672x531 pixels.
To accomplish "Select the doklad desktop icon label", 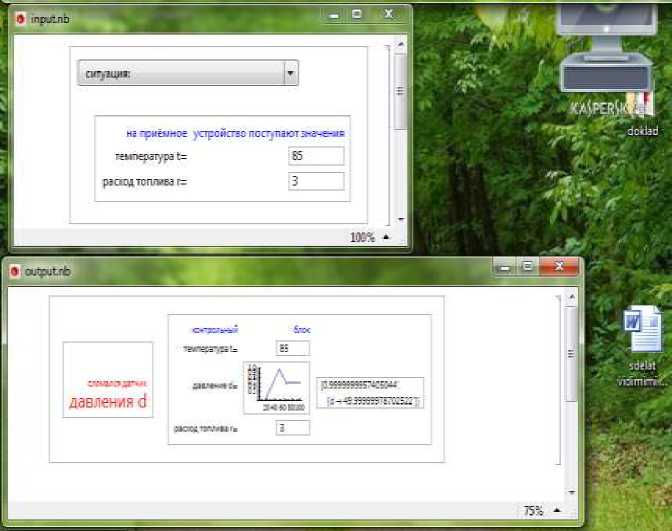I will 642,131.
